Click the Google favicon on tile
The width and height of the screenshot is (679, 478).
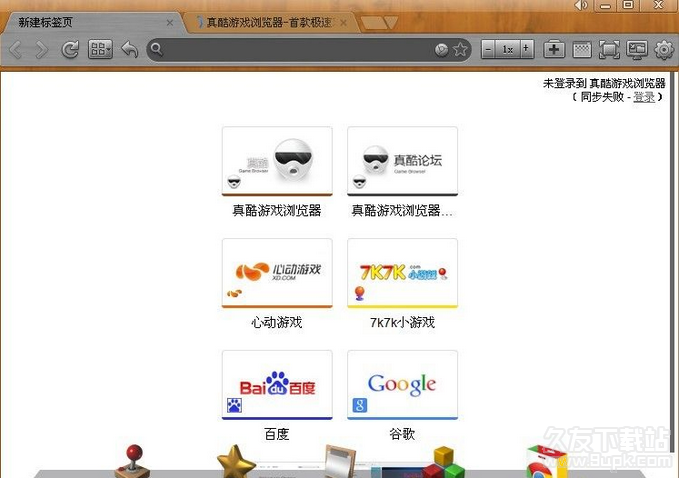click(x=359, y=405)
